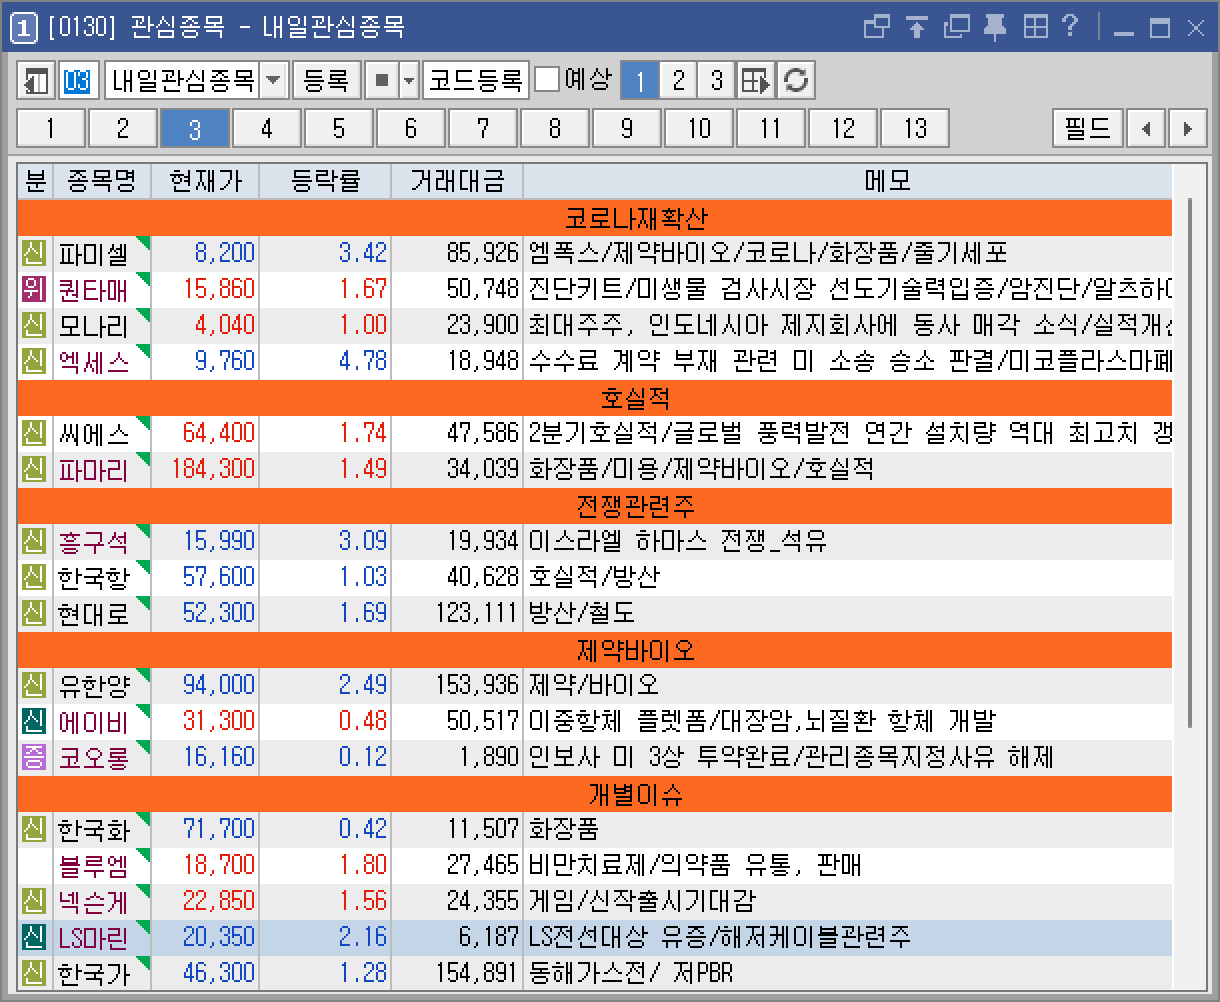The image size is (1220, 1002).
Task: Expand the dropdown arrow next to square icon
Action: [409, 81]
